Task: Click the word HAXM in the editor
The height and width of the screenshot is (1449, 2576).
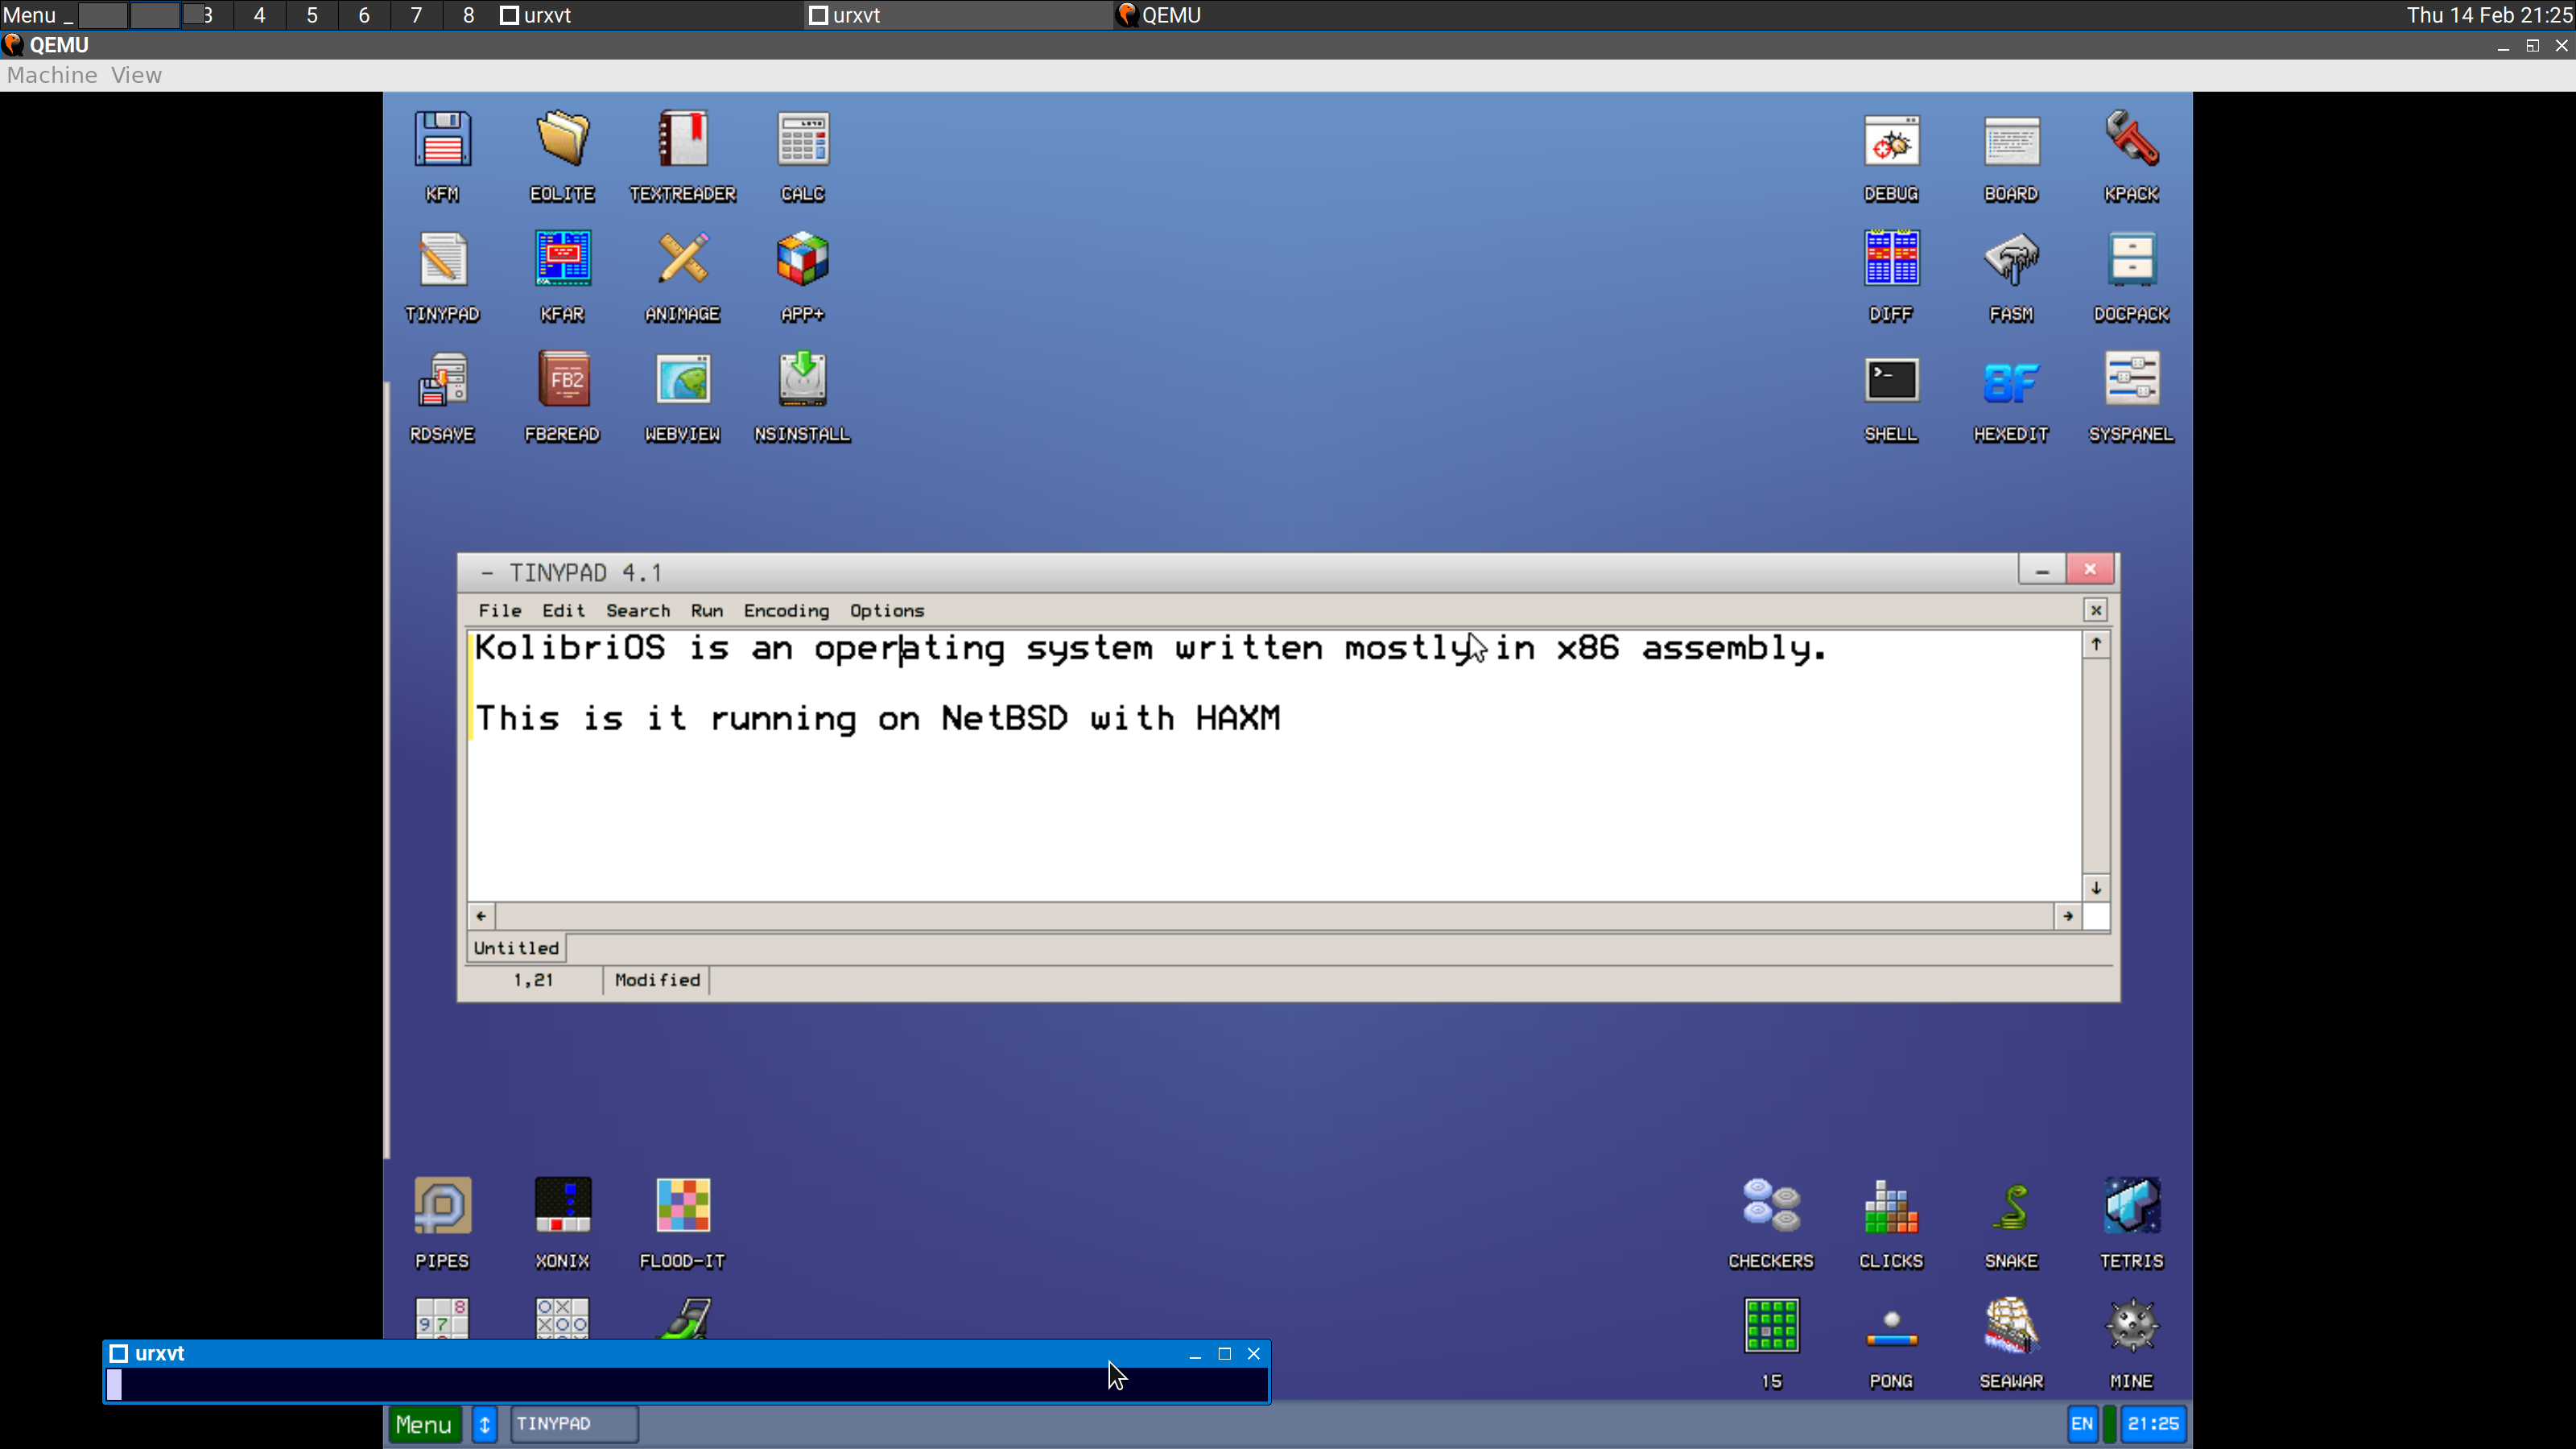Action: coord(1238,718)
